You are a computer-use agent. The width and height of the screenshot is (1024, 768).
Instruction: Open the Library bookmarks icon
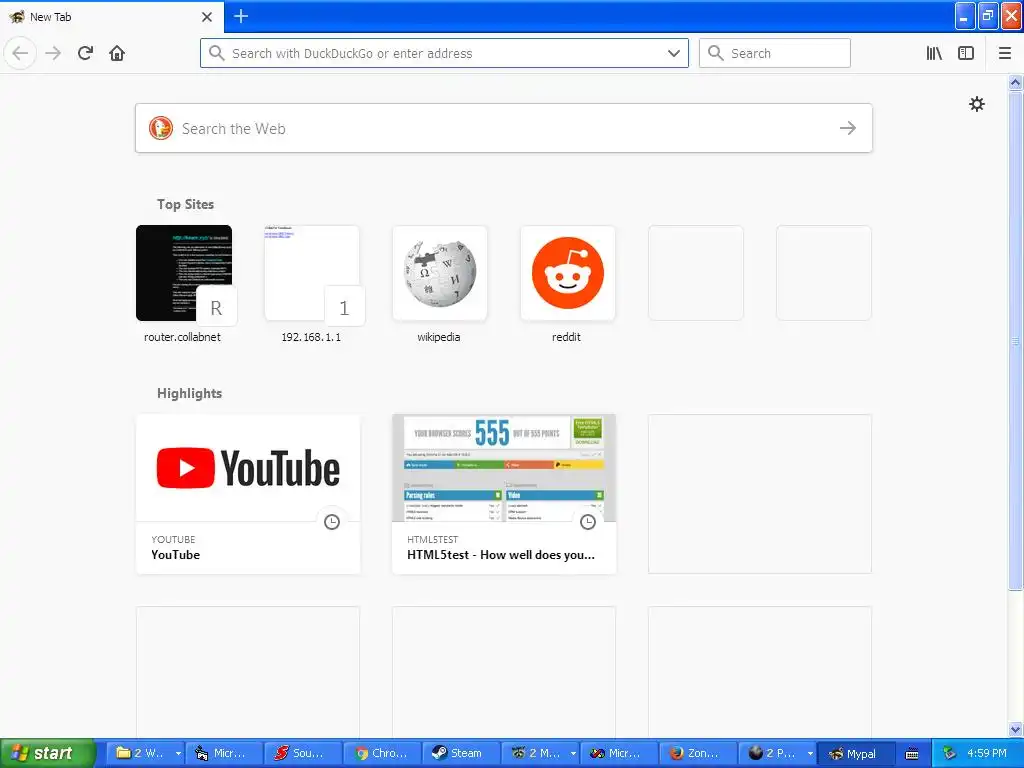pos(934,53)
